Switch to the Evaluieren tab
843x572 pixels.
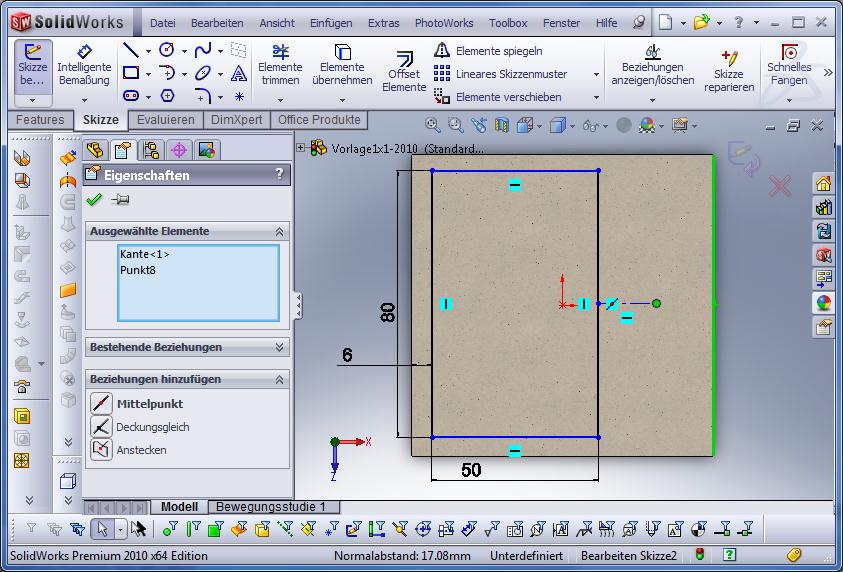point(166,120)
